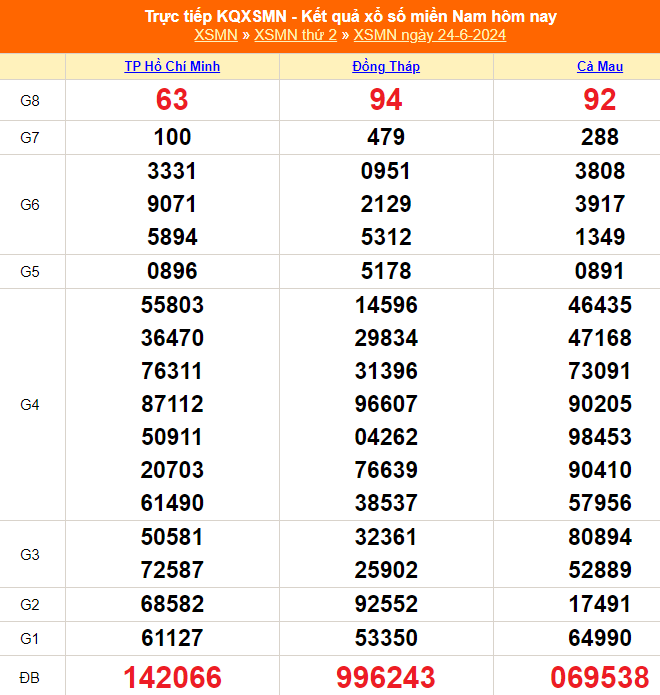Click the special prize number 996243

386,677
